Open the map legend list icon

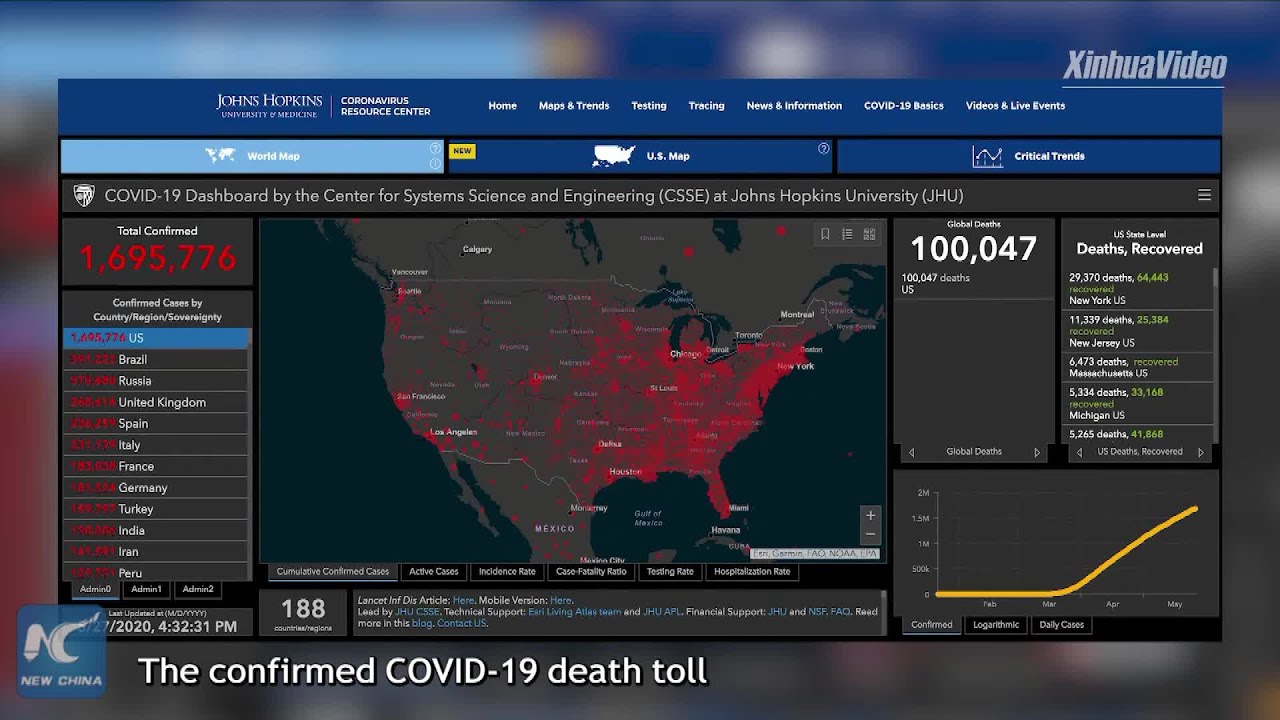(847, 234)
